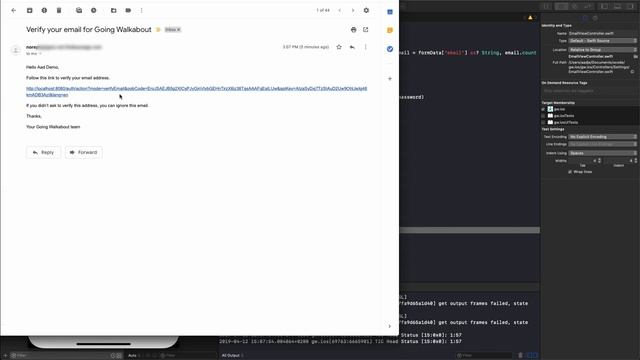640x360 pixels.
Task: Click the plus button at navigator bottom
Action: [5, 356]
